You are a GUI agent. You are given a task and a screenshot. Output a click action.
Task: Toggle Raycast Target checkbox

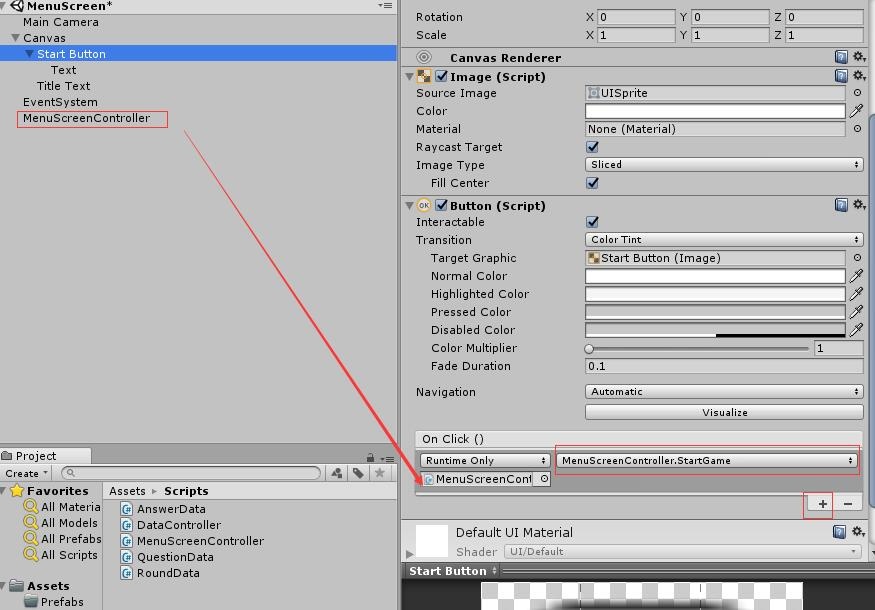tap(592, 147)
